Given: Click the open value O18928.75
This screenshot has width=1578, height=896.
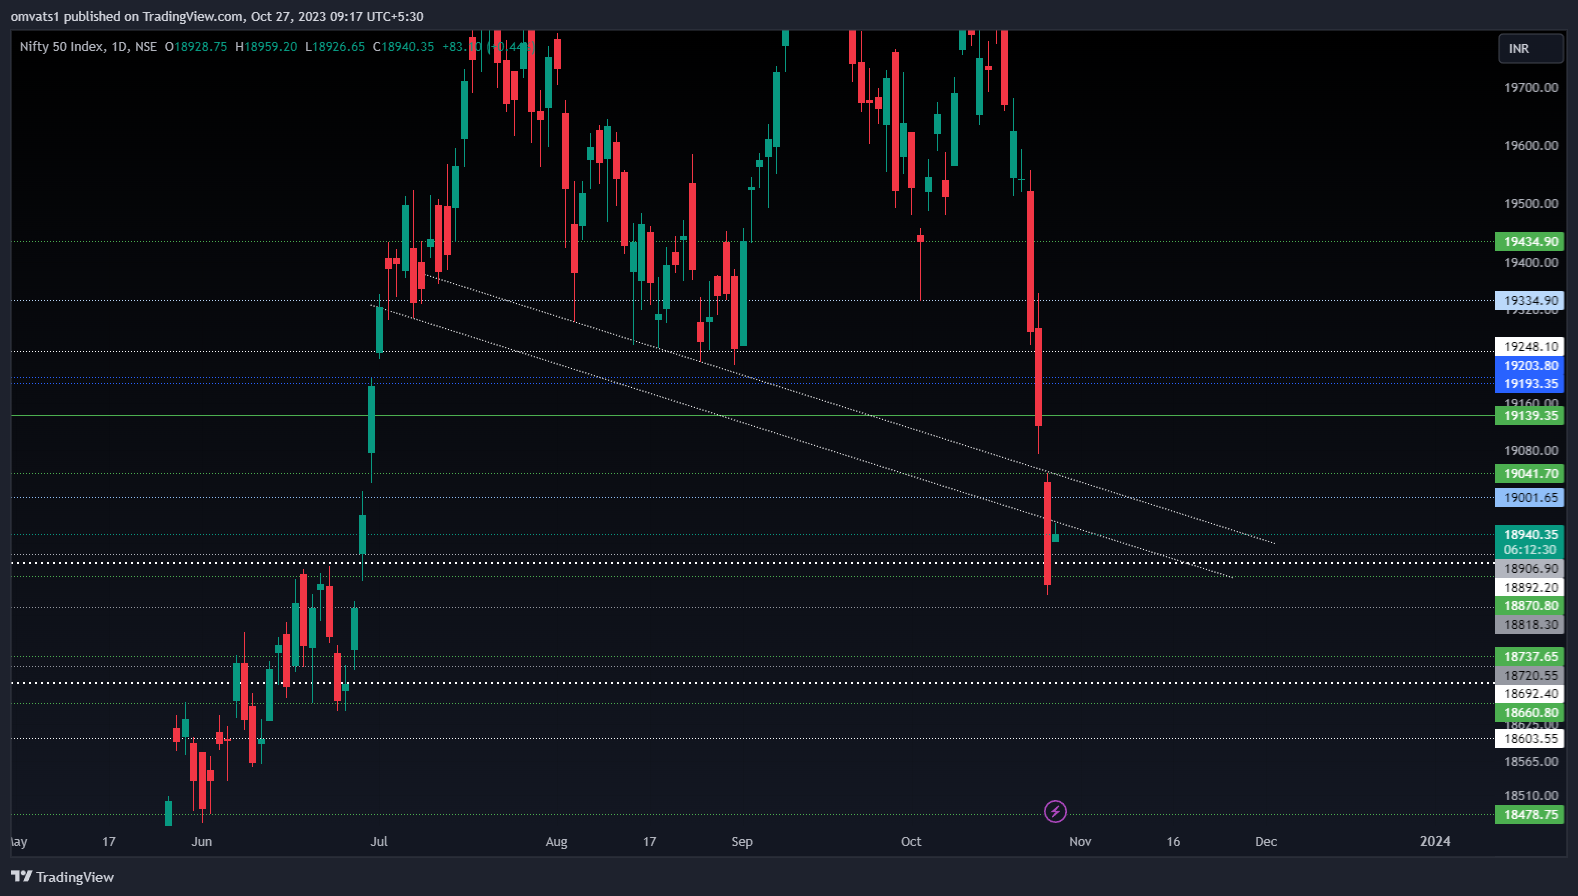Looking at the screenshot, I should 196,47.
